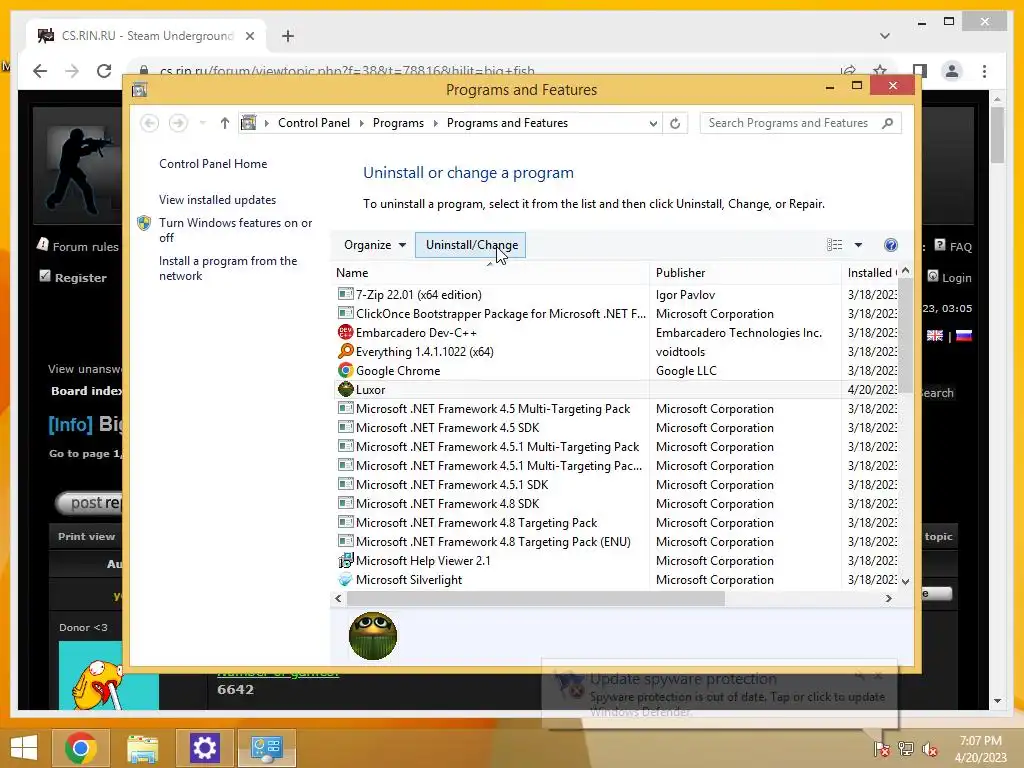Open a new tab in Chrome
The height and width of the screenshot is (768, 1024).
288,36
